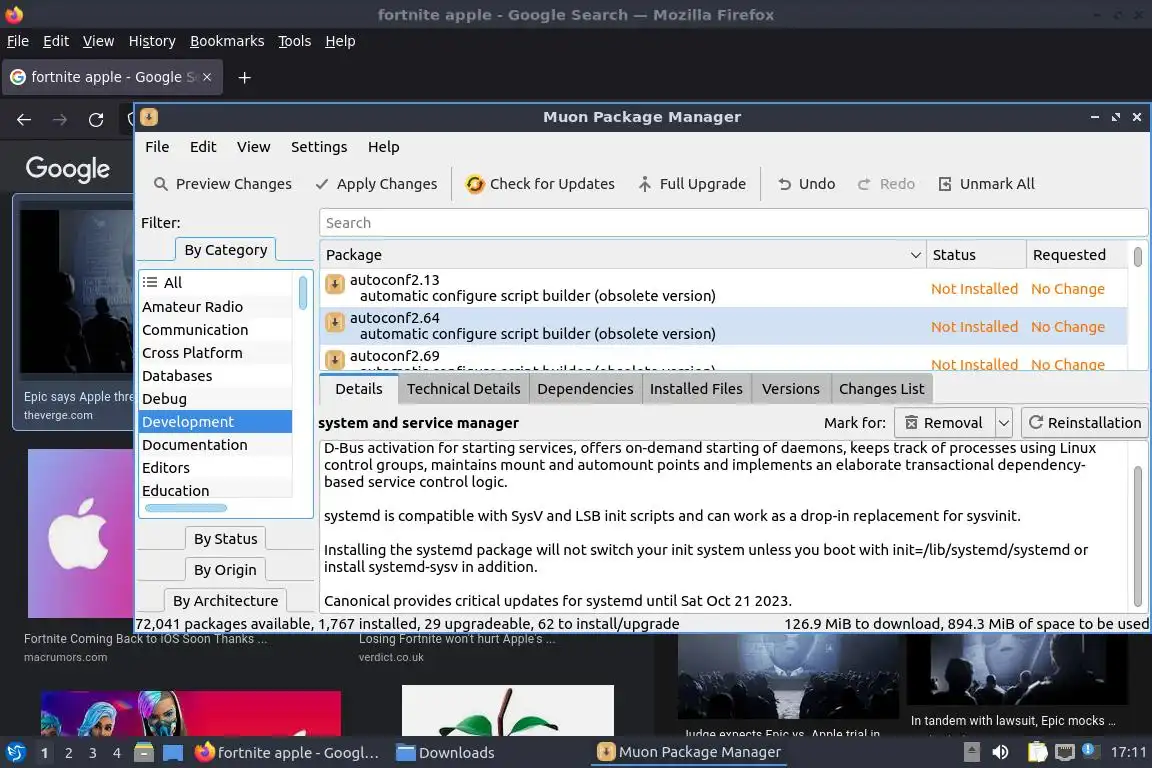
Task: Click the autoconf2.69 package icon
Action: pos(335,359)
